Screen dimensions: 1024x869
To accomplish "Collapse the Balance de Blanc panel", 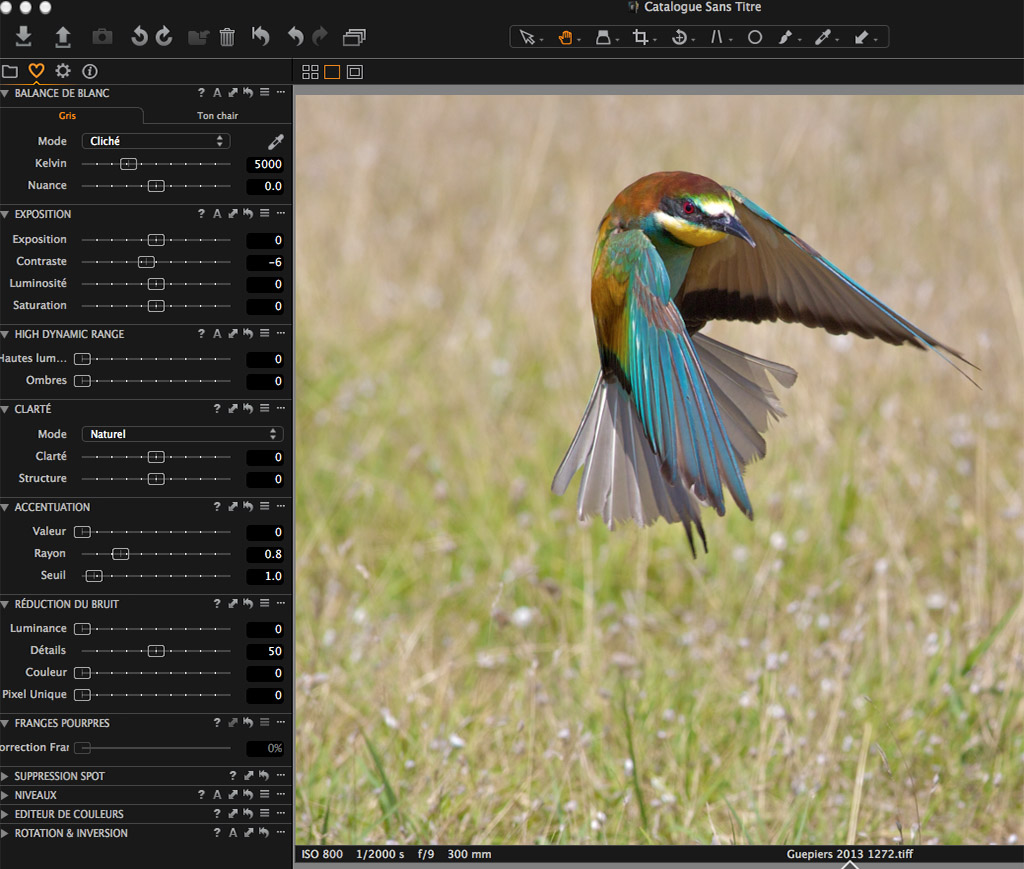I will pyautogui.click(x=5, y=93).
